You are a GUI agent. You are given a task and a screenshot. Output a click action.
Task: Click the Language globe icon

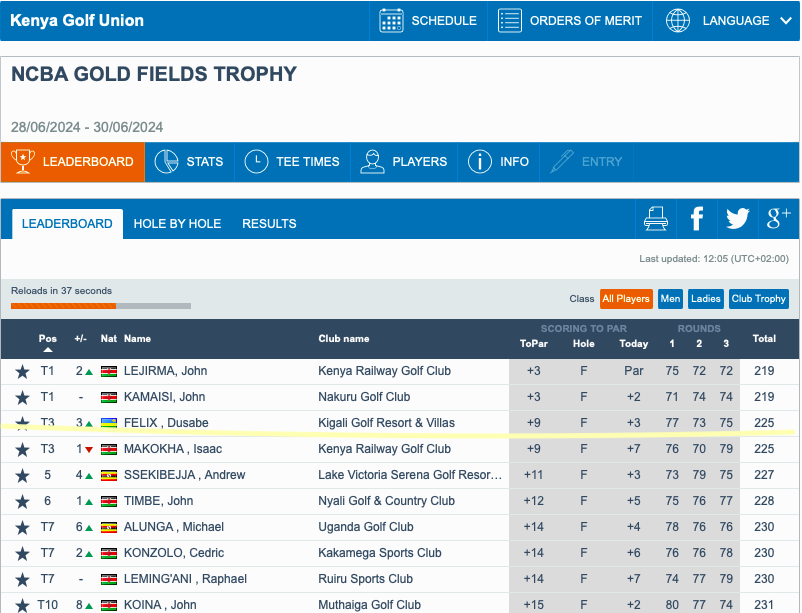(677, 20)
